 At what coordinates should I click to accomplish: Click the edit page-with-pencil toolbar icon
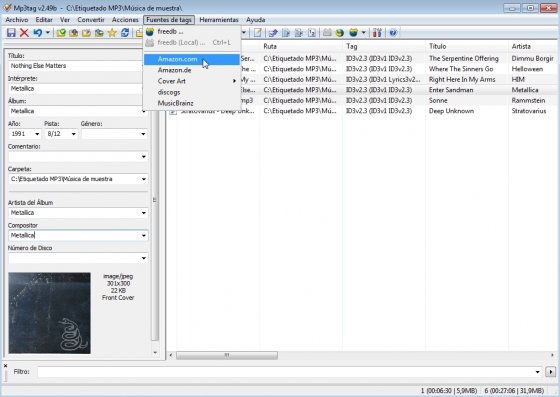pos(258,33)
